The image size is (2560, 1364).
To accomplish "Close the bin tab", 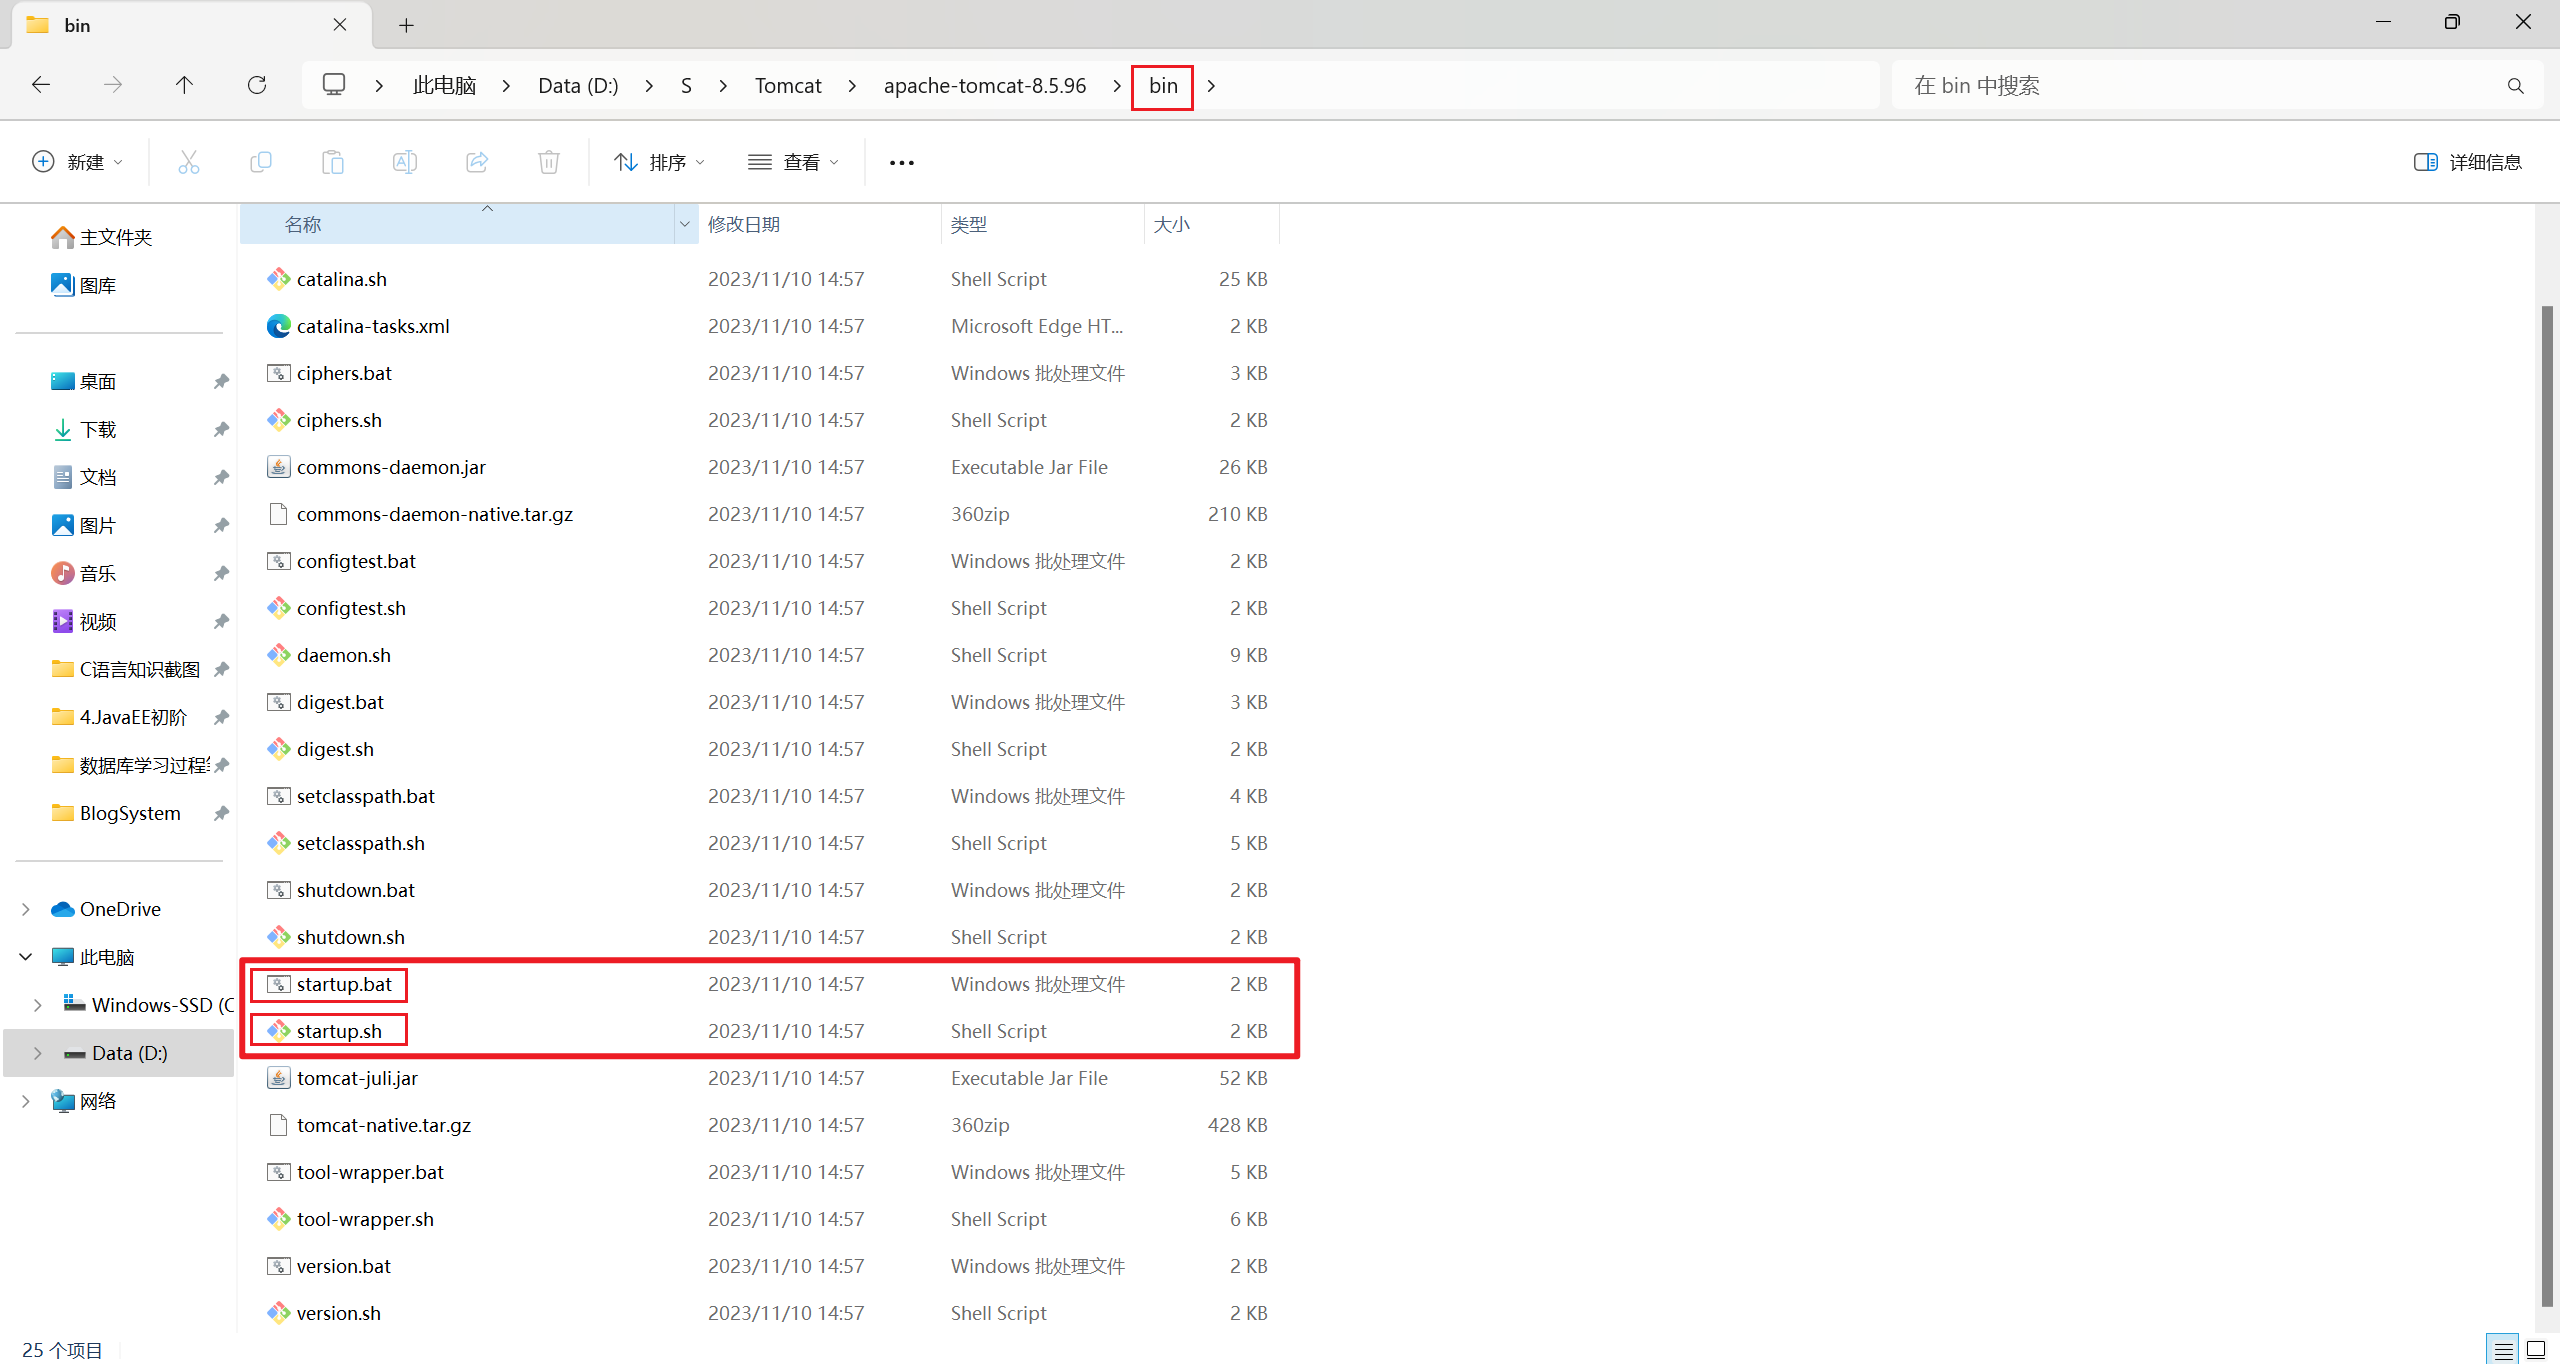I will coord(340,25).
